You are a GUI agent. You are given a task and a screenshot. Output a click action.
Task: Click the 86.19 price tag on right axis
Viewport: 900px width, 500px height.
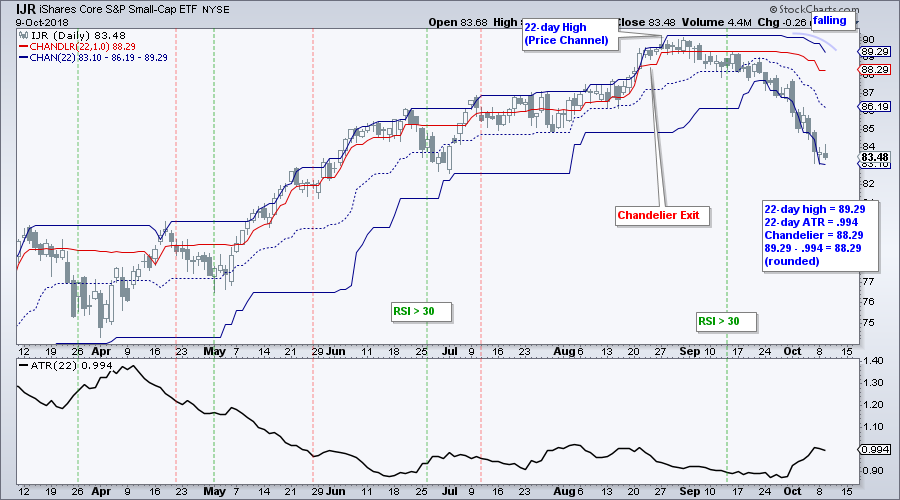coord(875,107)
